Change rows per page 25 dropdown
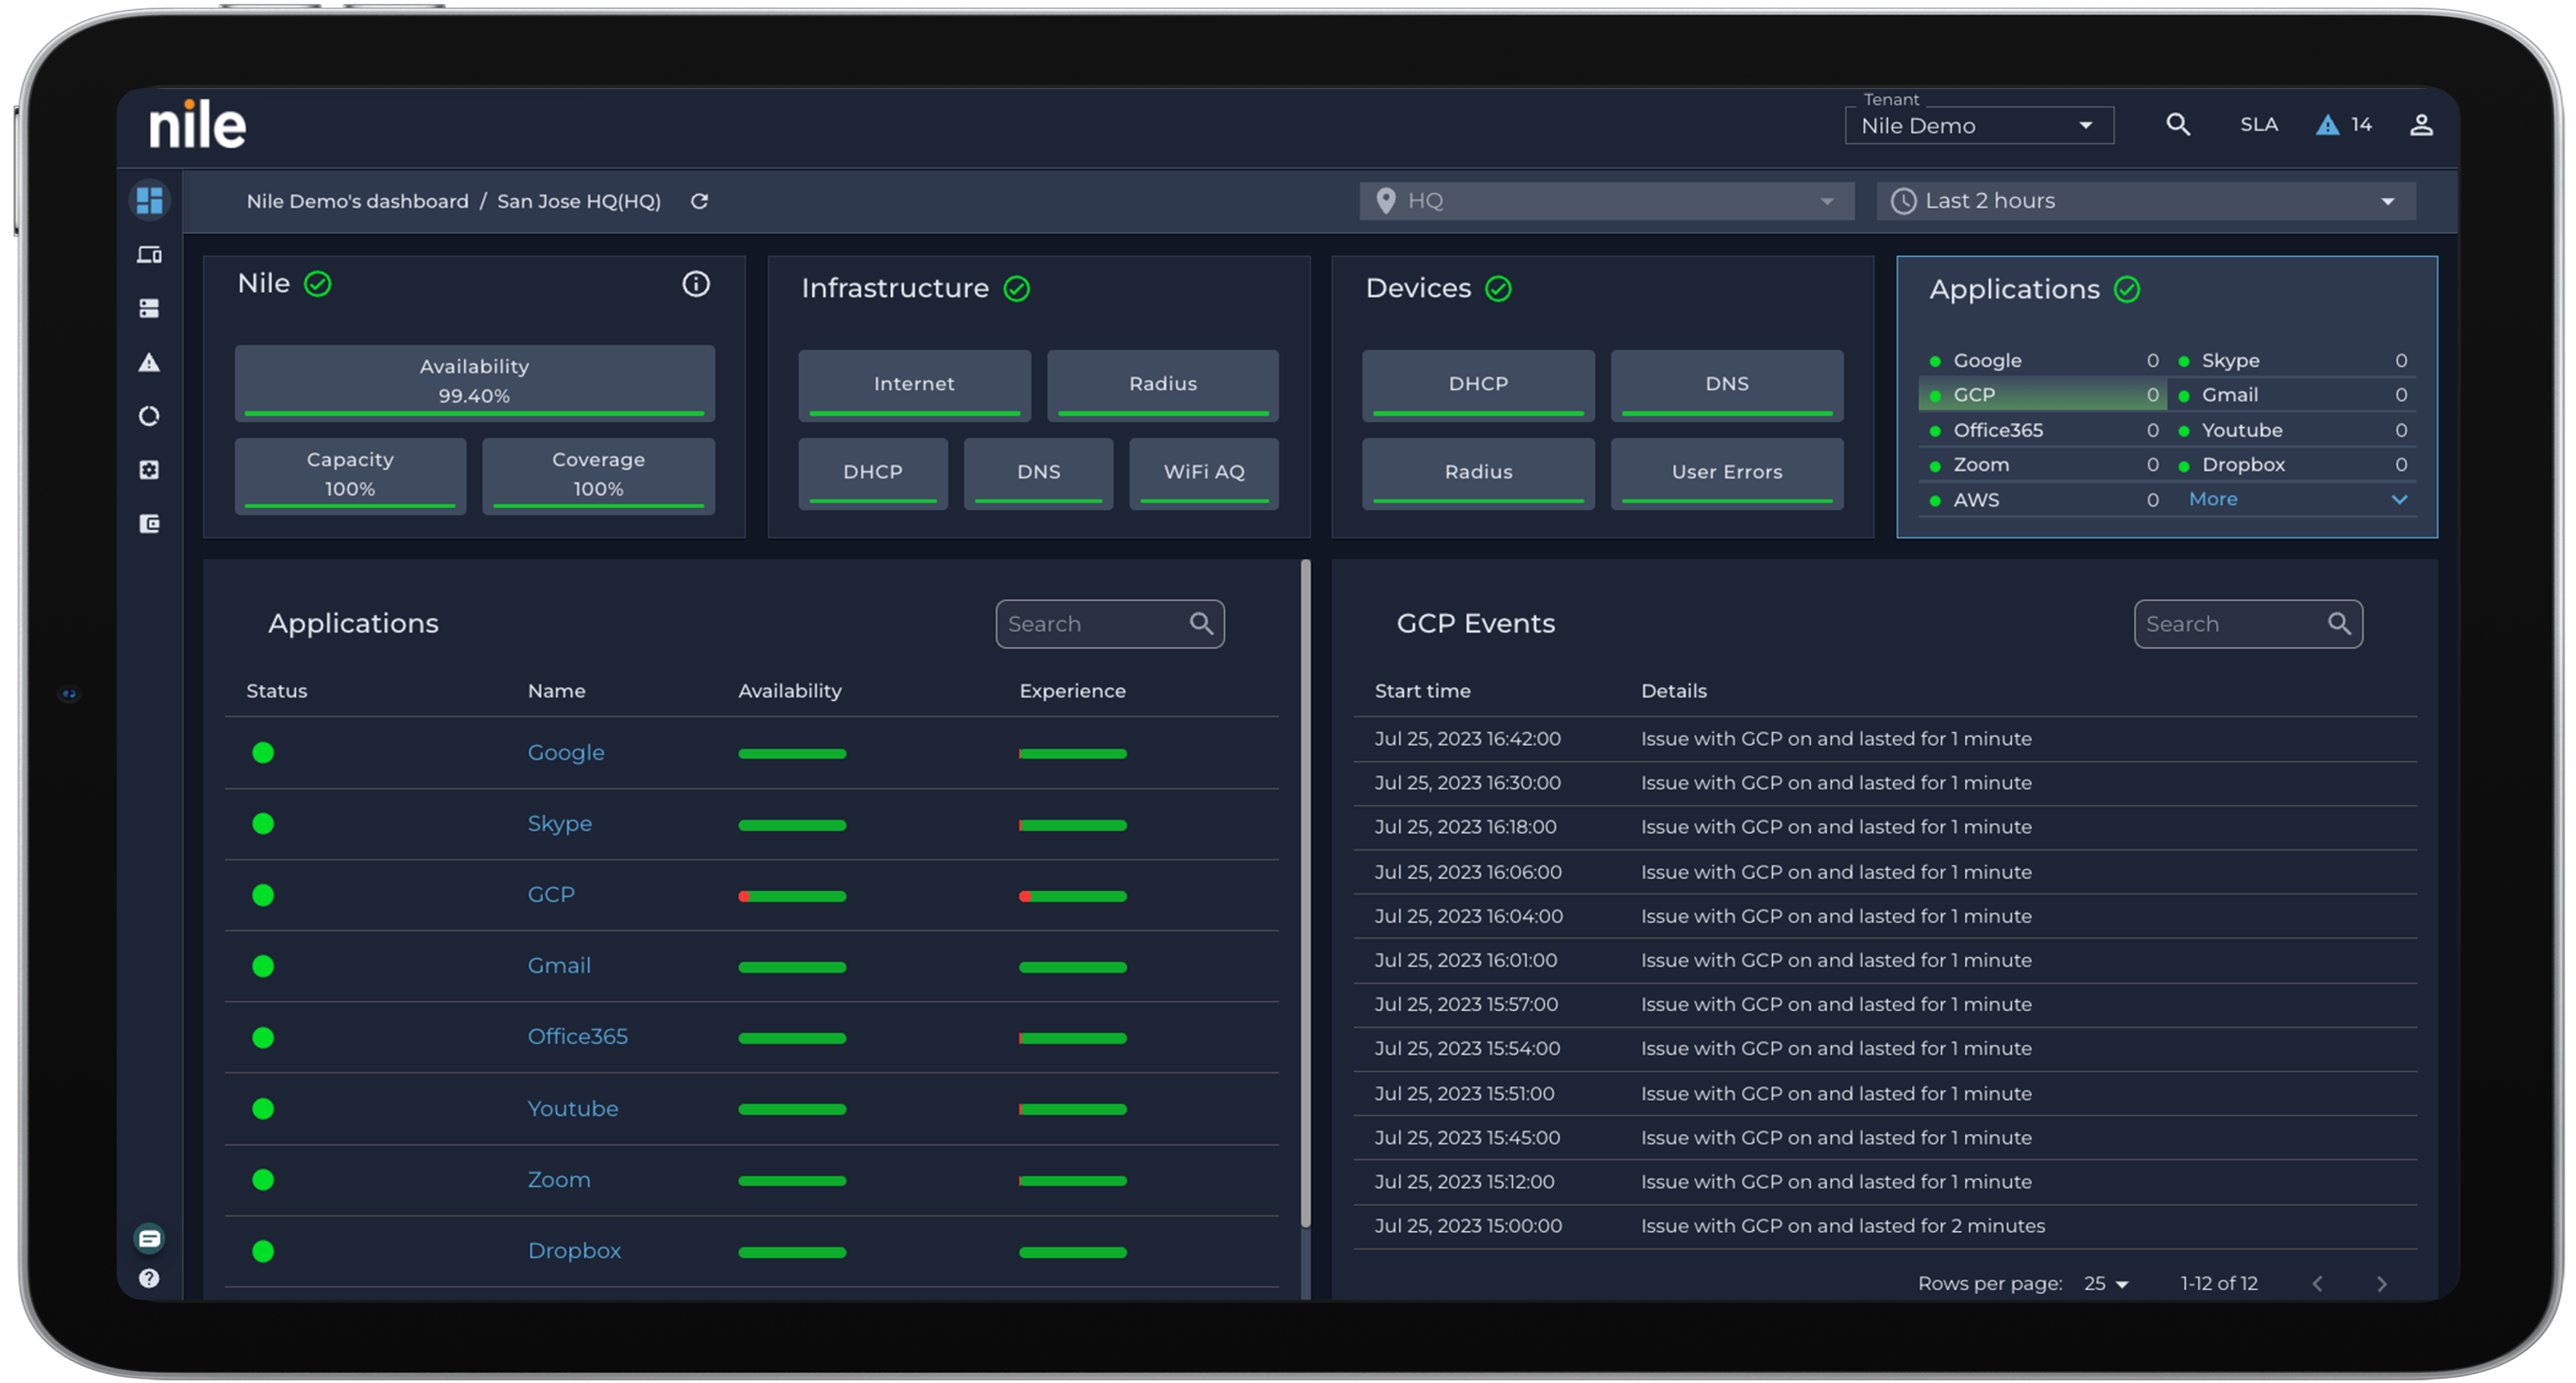2576x1383 pixels. click(2105, 1283)
